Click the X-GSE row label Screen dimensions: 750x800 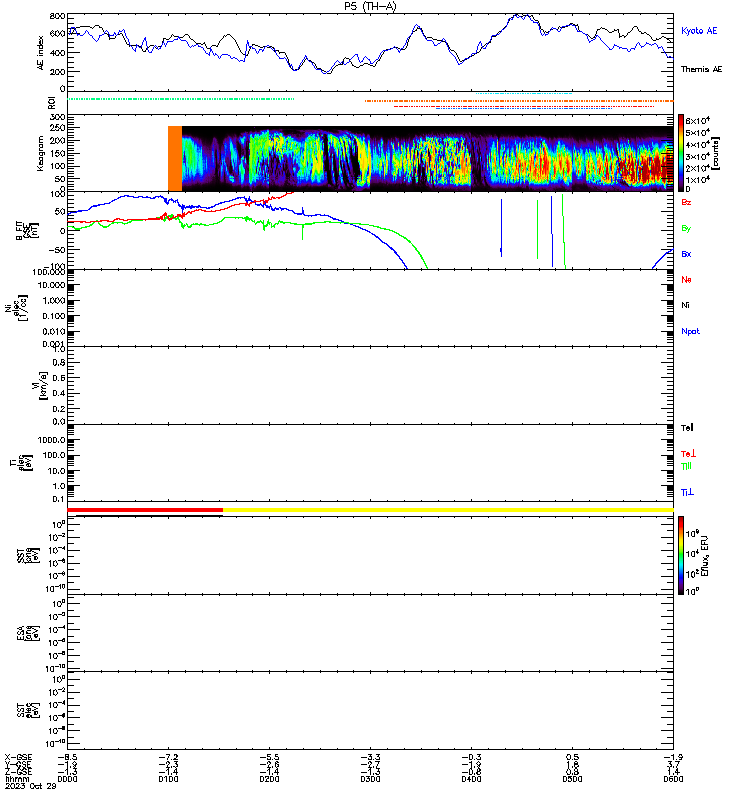pos(18,757)
